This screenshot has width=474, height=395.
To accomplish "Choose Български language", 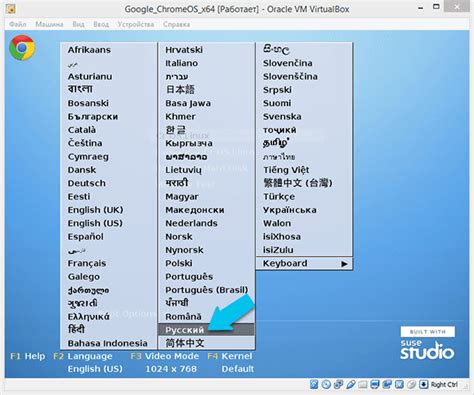I will click(x=93, y=117).
